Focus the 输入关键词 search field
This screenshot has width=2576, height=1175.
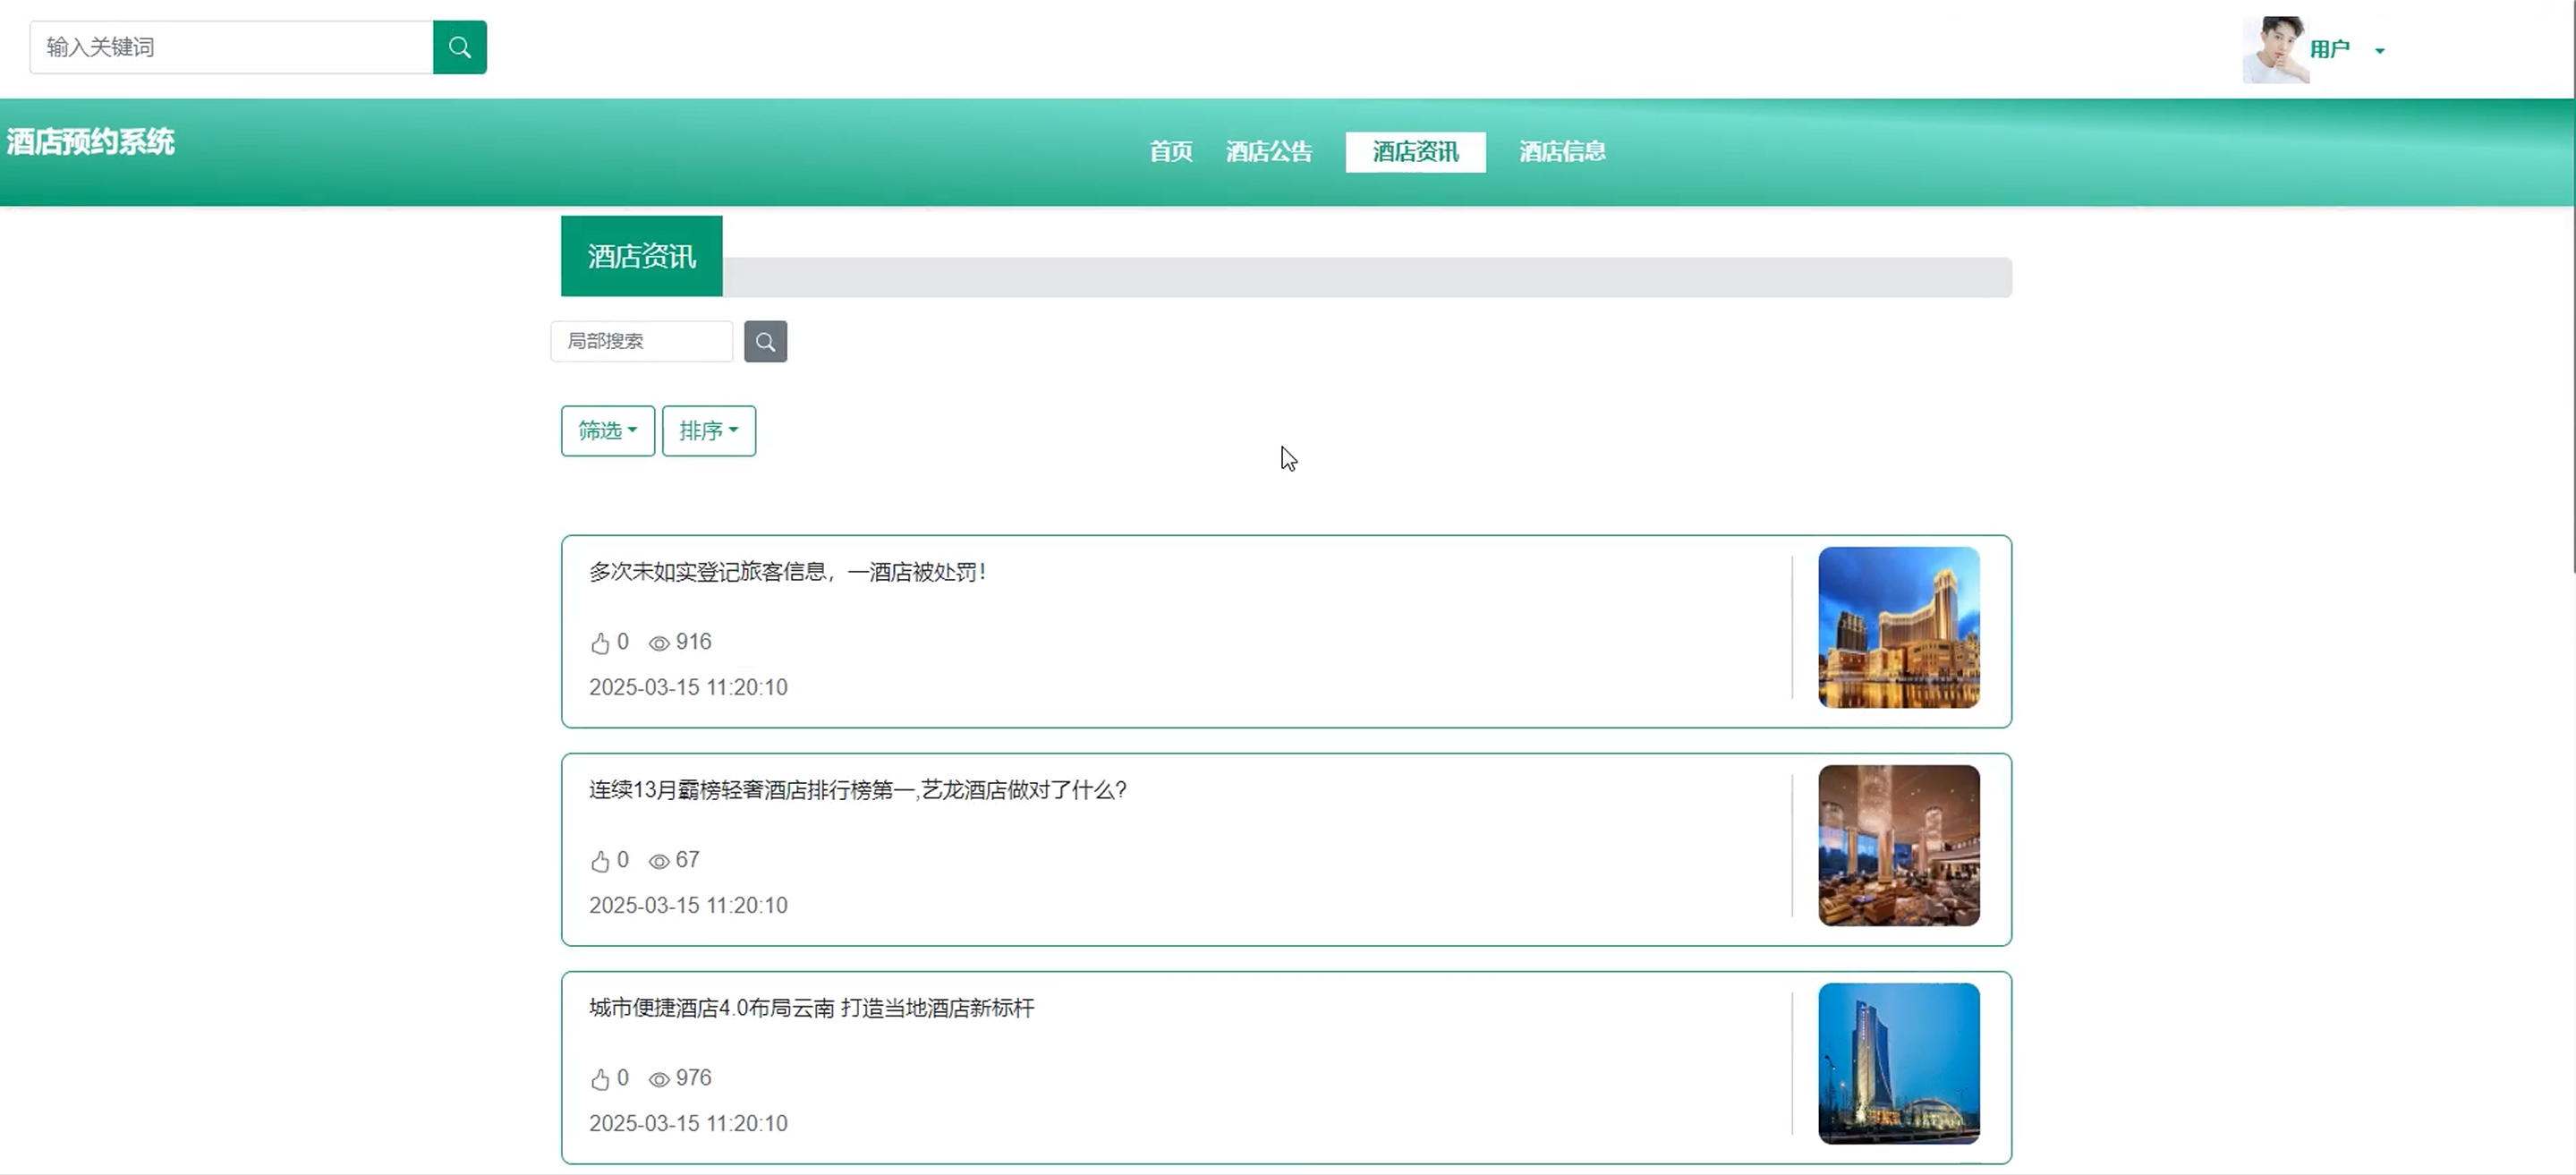(x=231, y=47)
